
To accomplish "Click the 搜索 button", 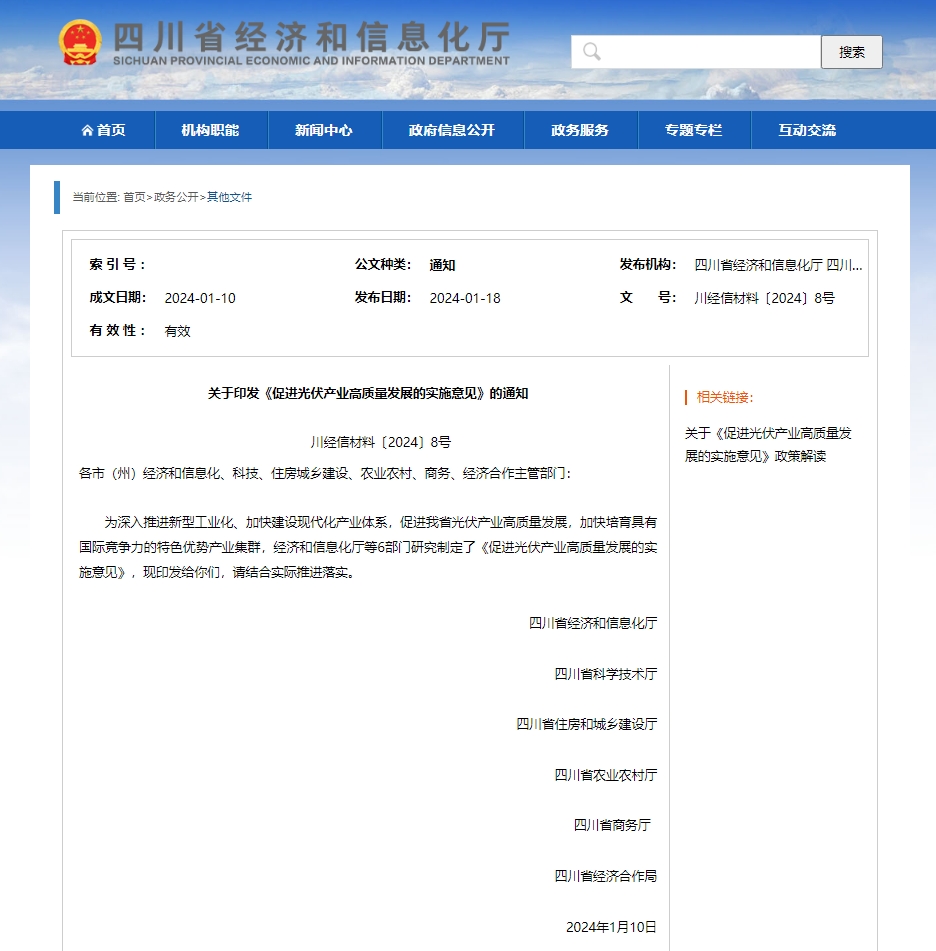I will pyautogui.click(x=852, y=52).
